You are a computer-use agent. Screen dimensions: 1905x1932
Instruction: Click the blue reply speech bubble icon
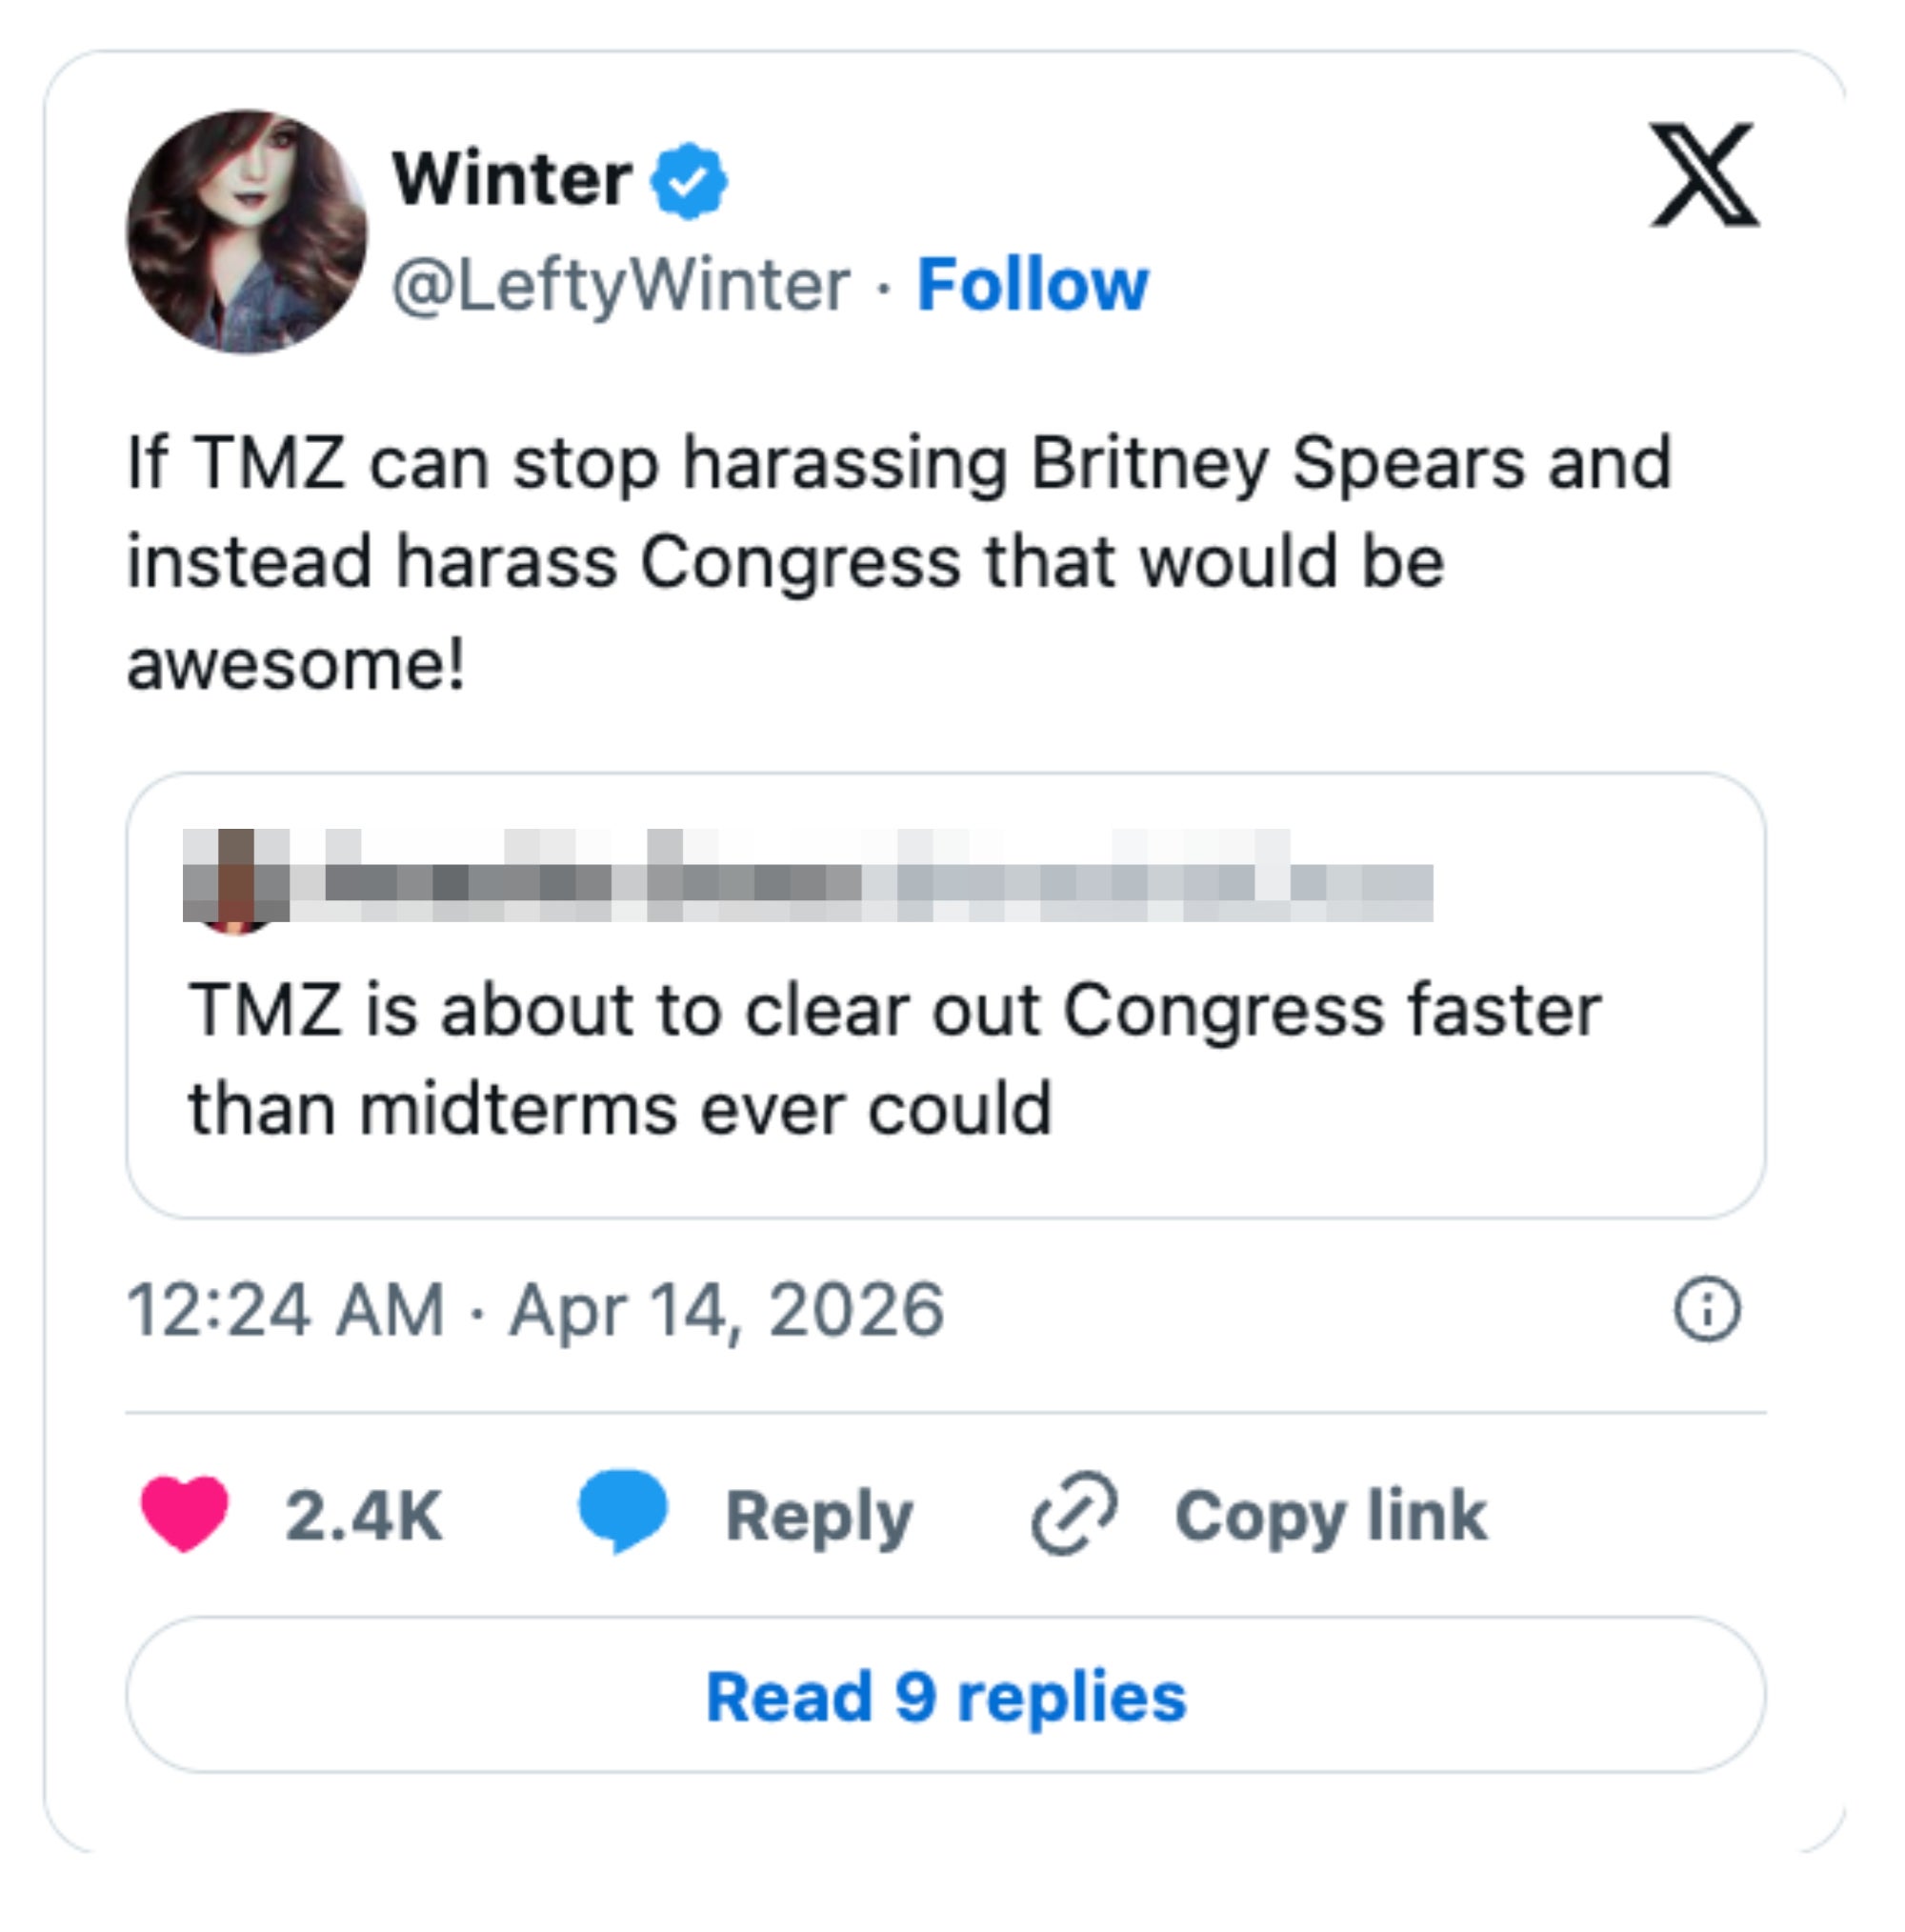click(x=622, y=1510)
